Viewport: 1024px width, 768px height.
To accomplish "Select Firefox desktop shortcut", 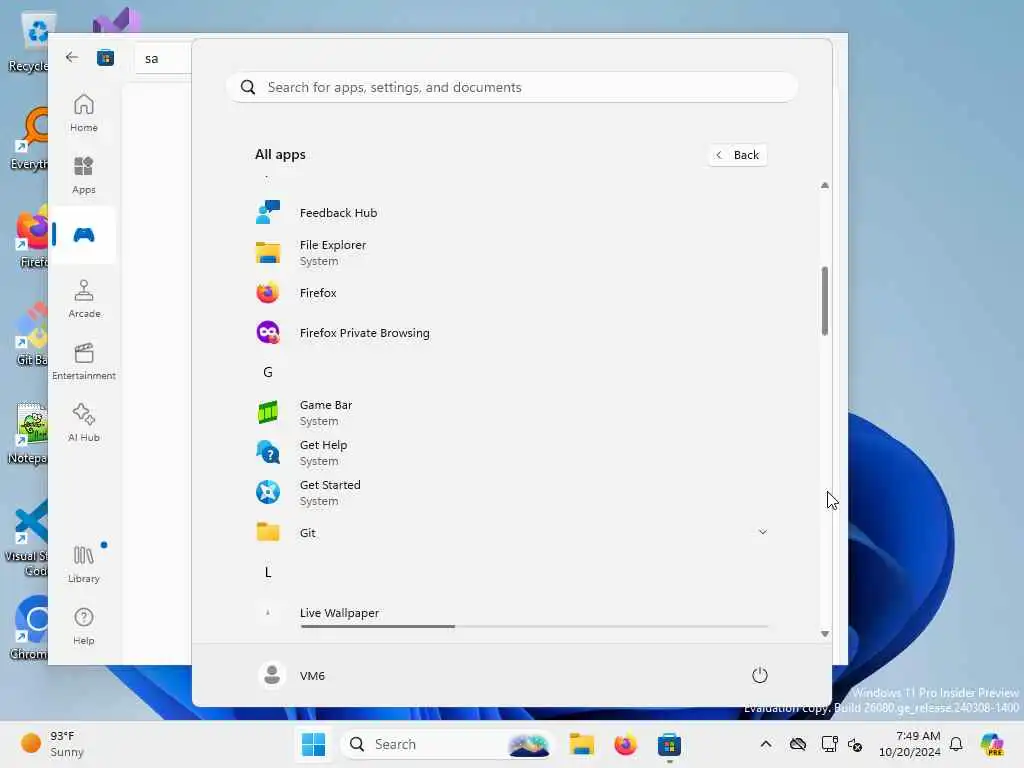I will pyautogui.click(x=30, y=236).
